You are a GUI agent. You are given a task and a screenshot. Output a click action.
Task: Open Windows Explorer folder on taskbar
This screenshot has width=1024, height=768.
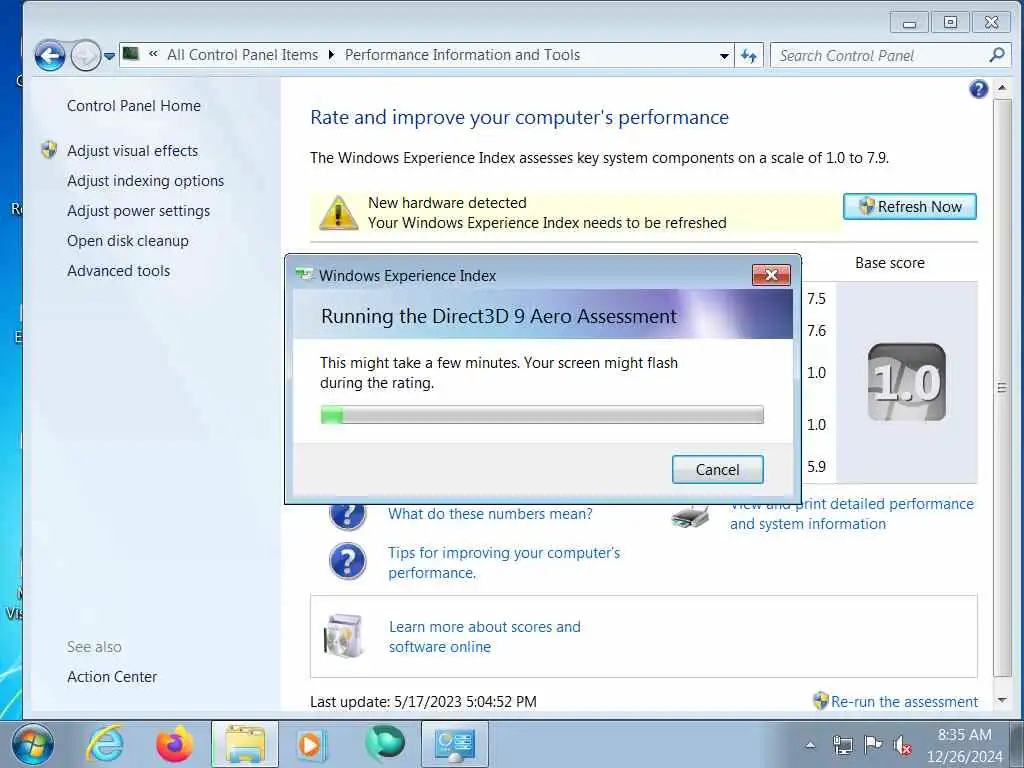[x=245, y=744]
